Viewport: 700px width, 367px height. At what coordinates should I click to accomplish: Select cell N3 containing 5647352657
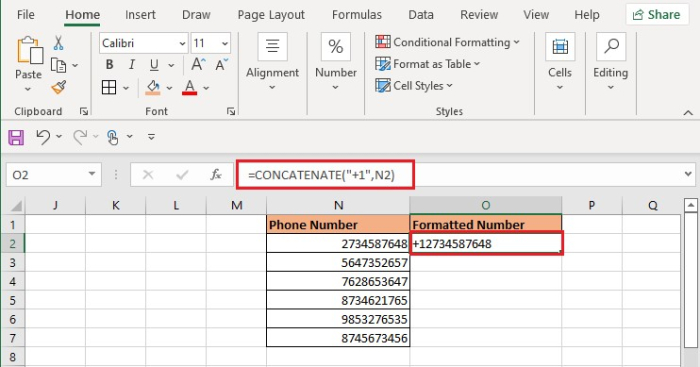tap(338, 263)
